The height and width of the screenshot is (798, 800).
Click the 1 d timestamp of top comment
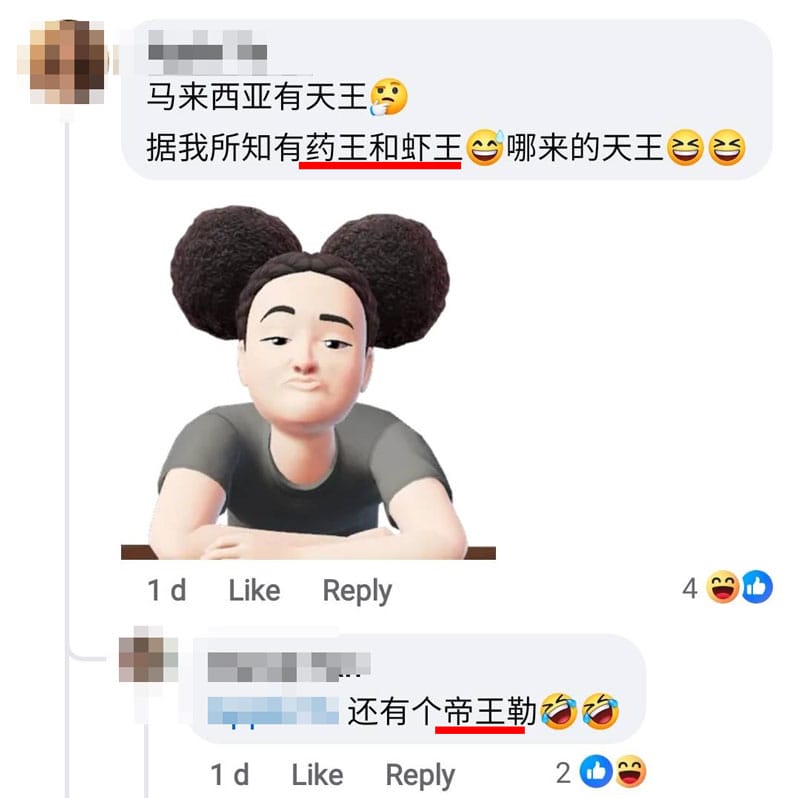coord(166,590)
